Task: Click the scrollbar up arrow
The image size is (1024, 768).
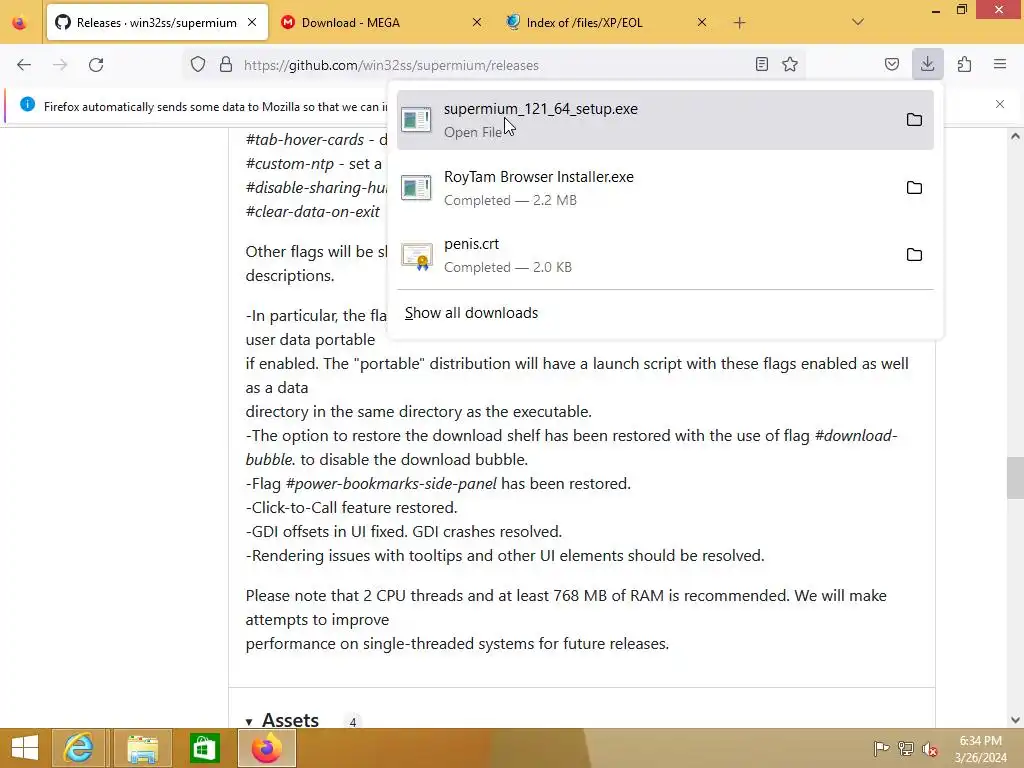Action: pos(1015,136)
